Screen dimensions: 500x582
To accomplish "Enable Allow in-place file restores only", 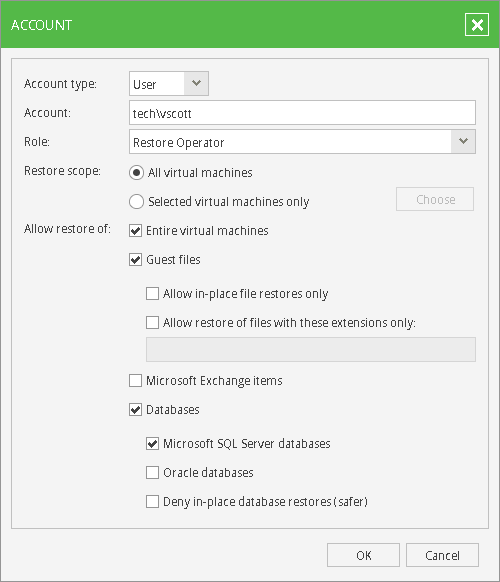I will pyautogui.click(x=152, y=294).
